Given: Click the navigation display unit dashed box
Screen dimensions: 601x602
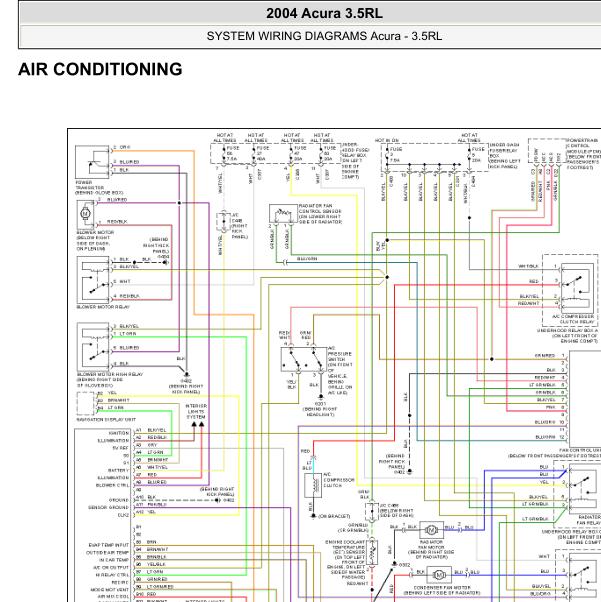Looking at the screenshot, I should point(85,404).
